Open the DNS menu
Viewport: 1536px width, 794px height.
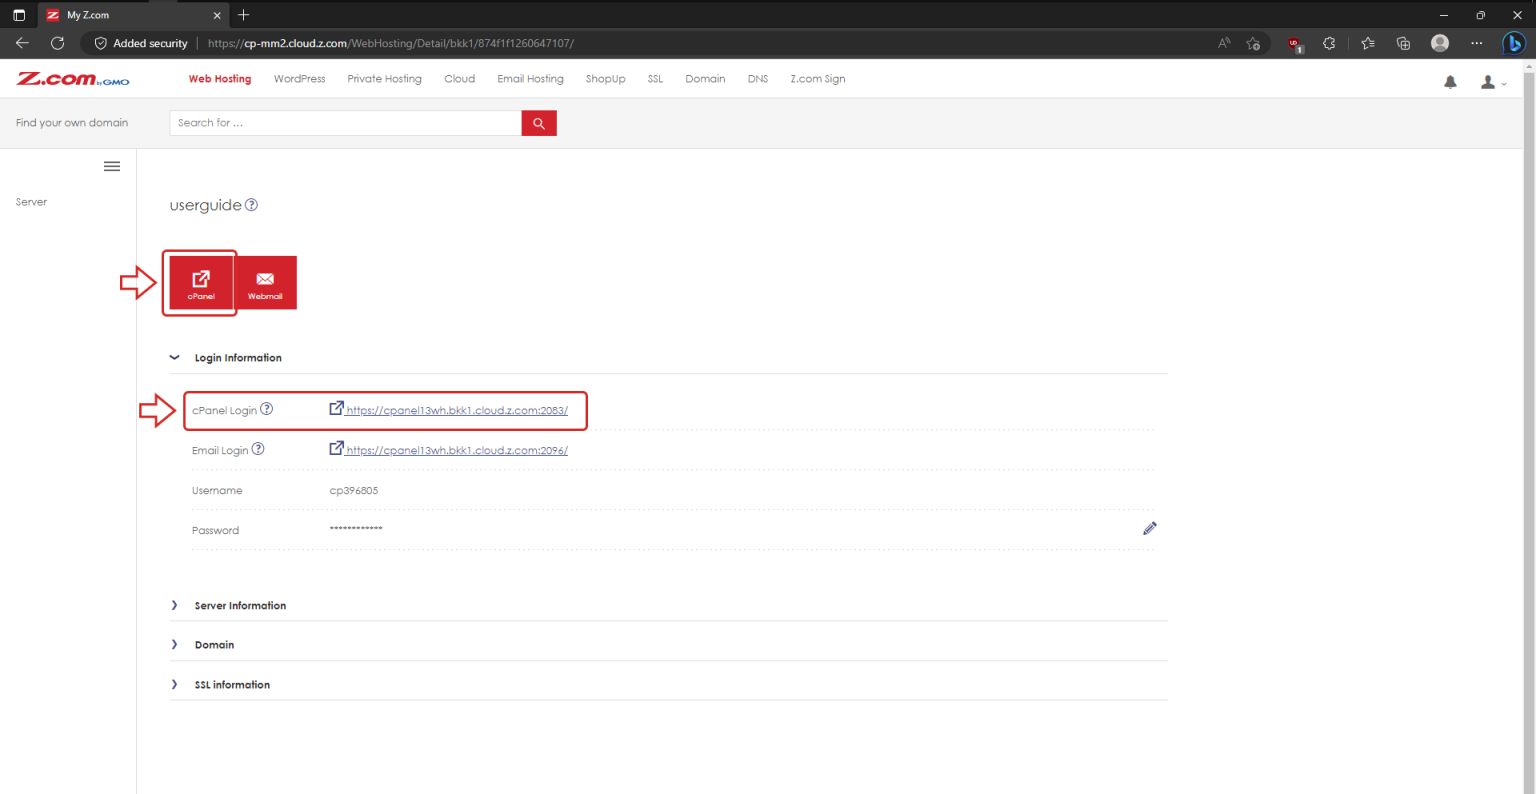[x=758, y=79]
